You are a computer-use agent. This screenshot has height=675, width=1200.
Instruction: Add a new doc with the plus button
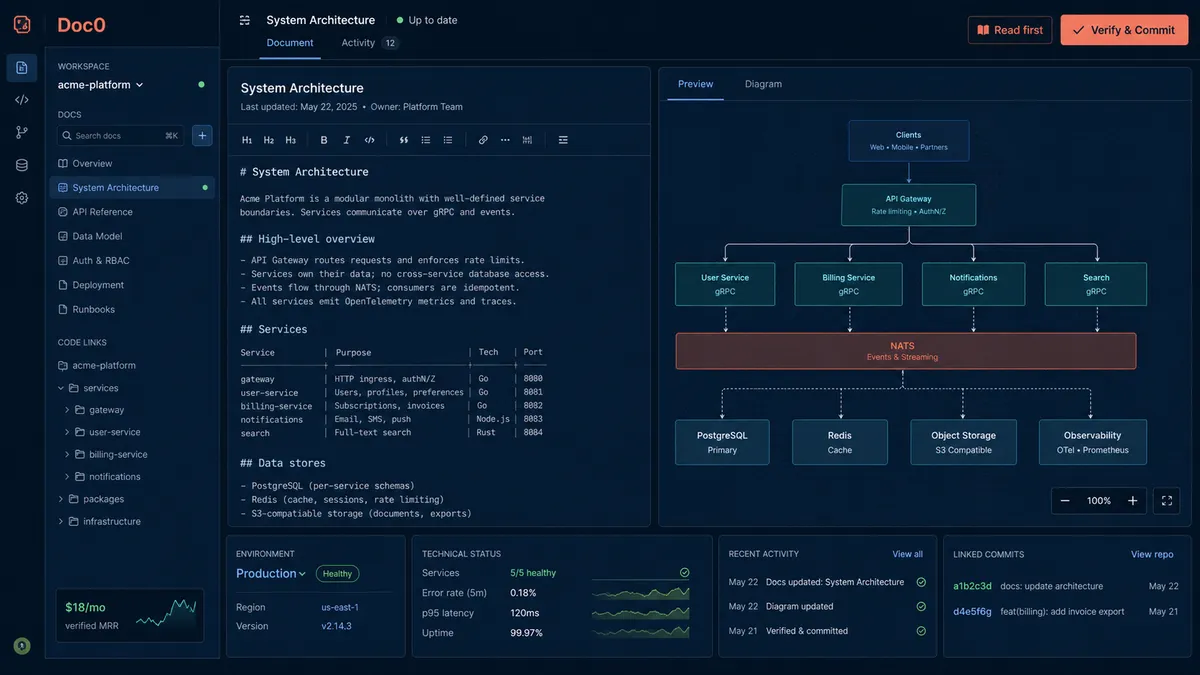pyautogui.click(x=202, y=135)
